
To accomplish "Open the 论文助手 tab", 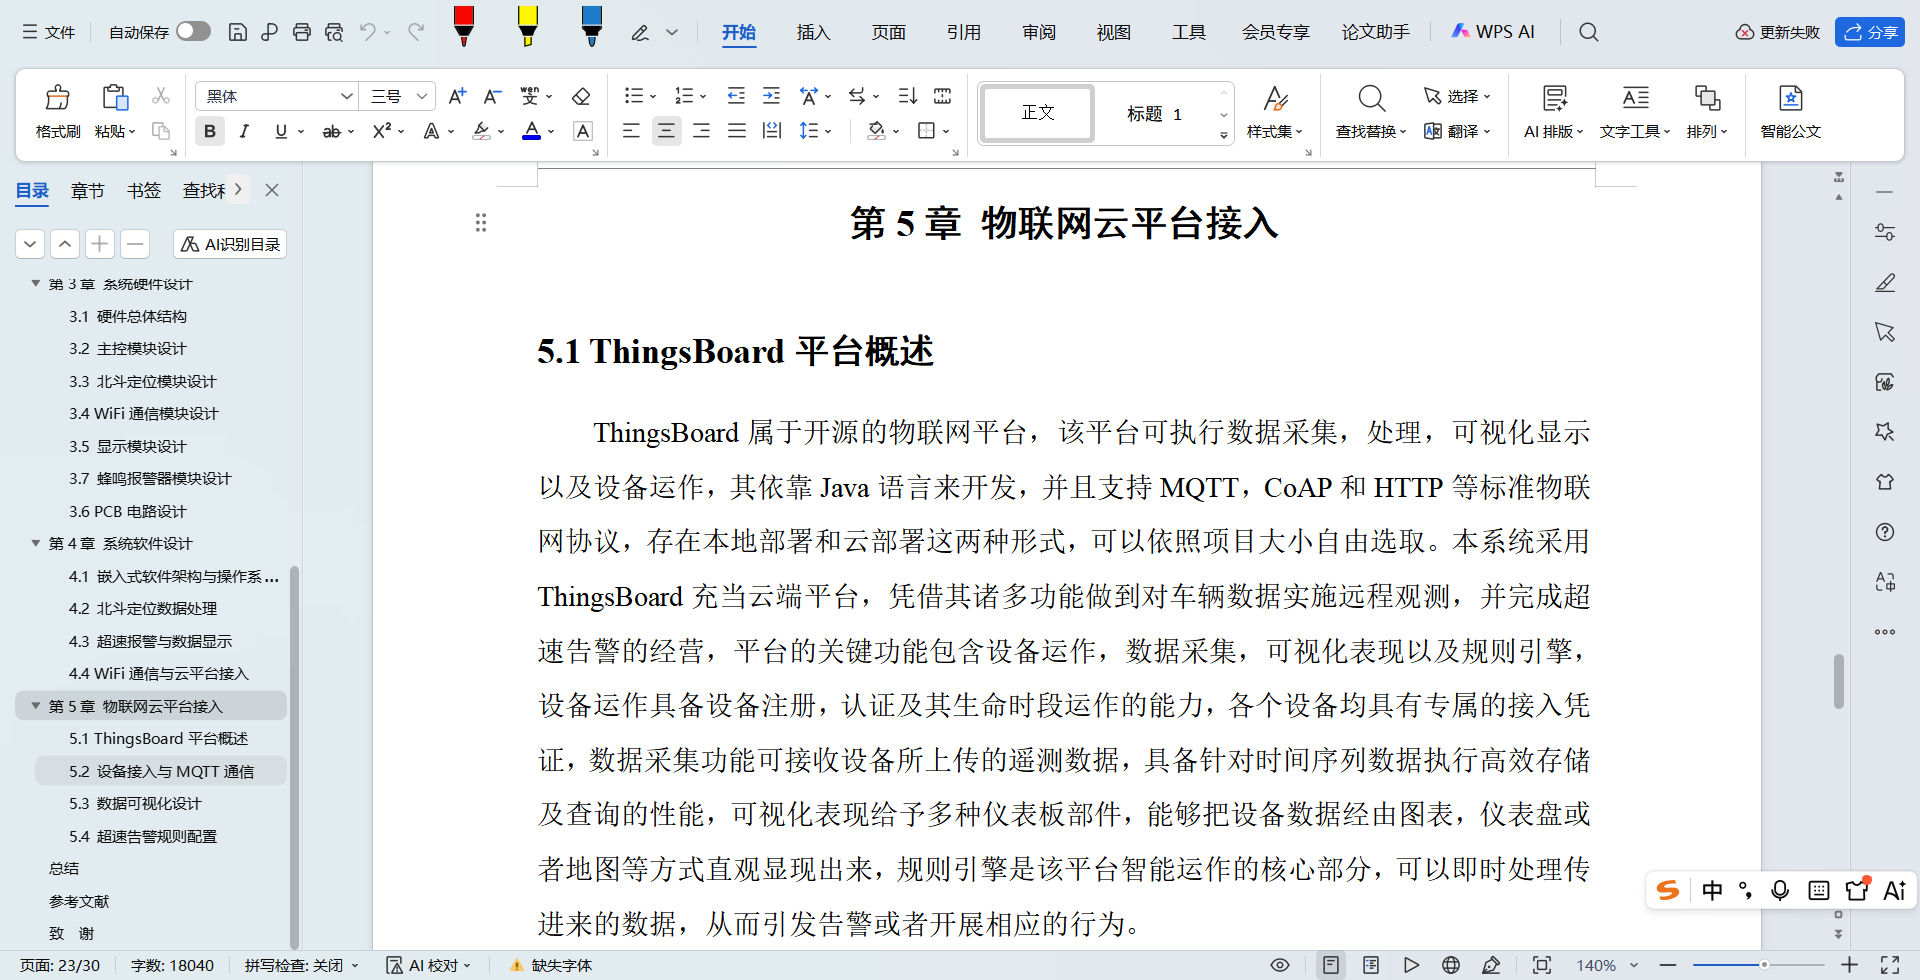I will point(1375,32).
